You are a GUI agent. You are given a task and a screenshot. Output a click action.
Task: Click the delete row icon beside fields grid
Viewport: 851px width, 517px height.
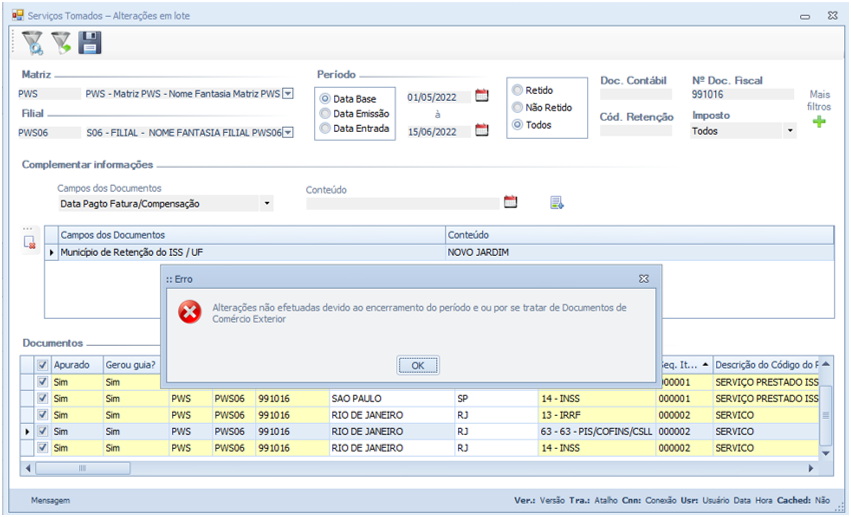tap(30, 241)
